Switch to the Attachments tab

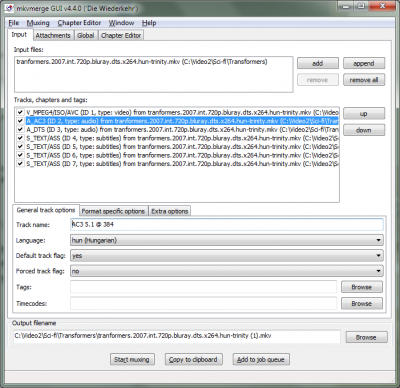tap(53, 35)
